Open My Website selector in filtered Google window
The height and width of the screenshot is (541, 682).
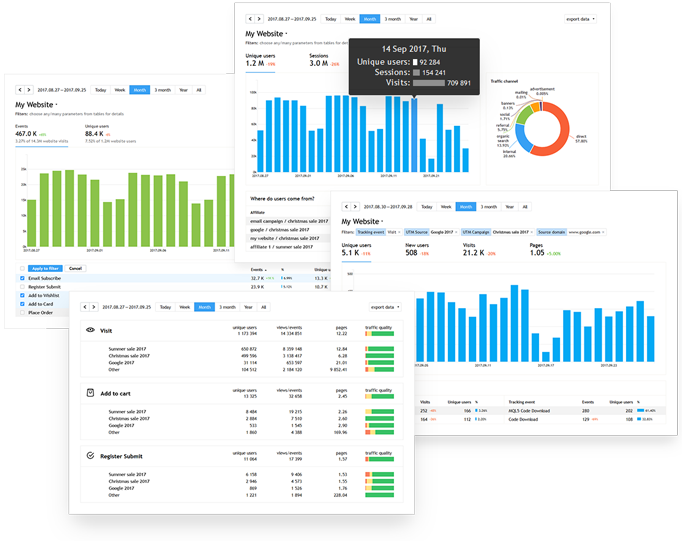362,221
